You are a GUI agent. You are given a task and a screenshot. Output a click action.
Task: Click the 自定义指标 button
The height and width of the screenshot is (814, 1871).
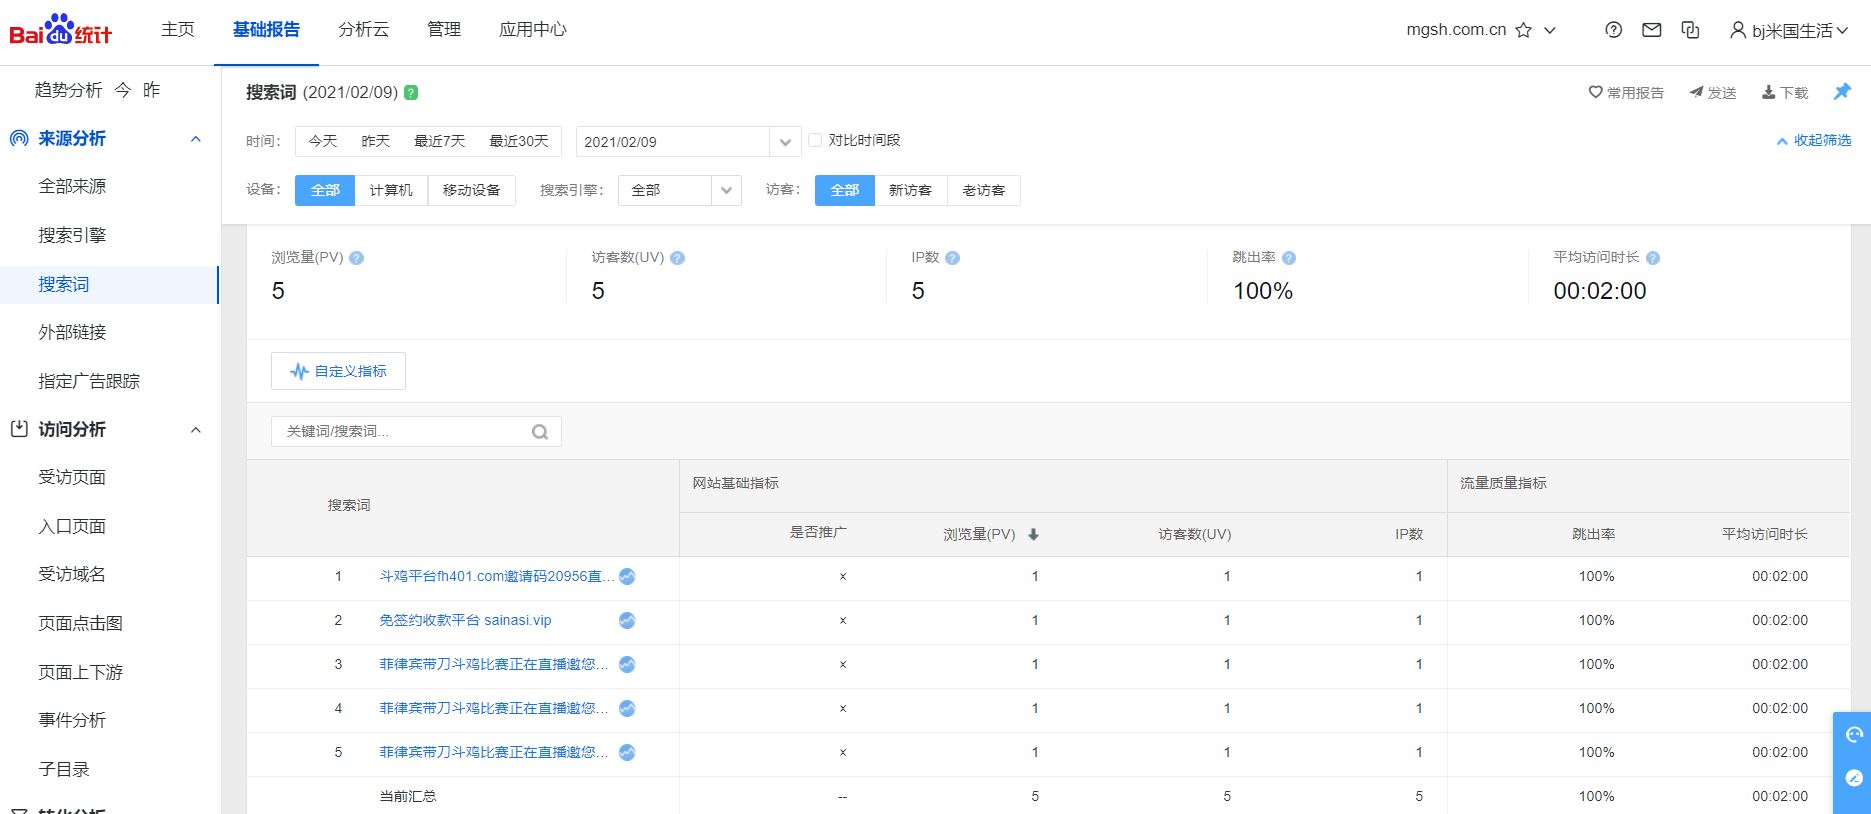[338, 371]
